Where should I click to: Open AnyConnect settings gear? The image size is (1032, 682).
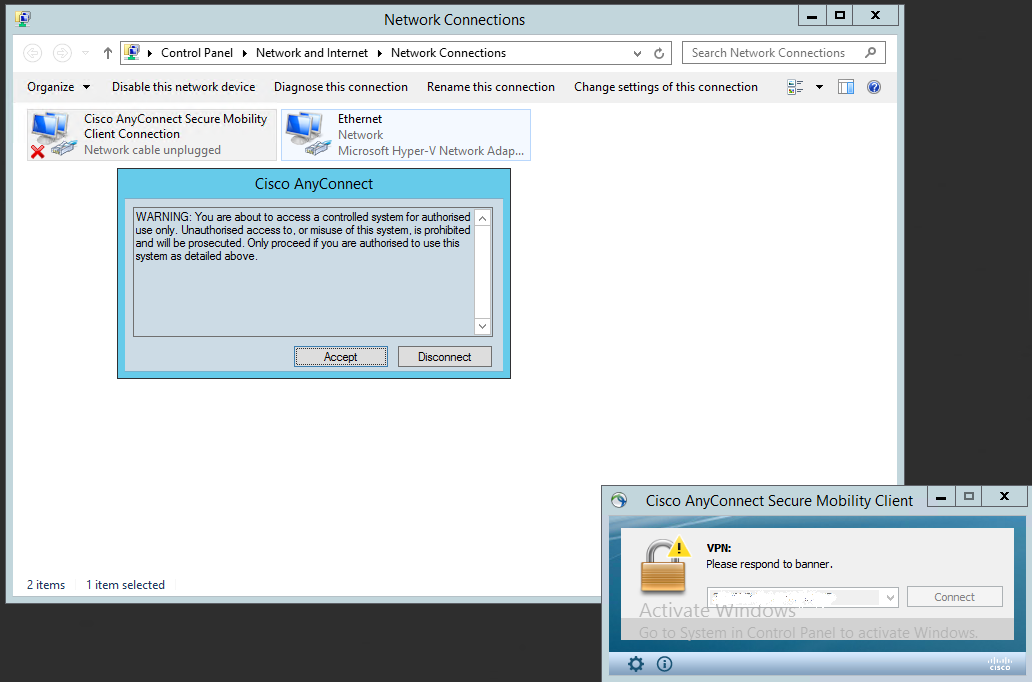(x=636, y=664)
